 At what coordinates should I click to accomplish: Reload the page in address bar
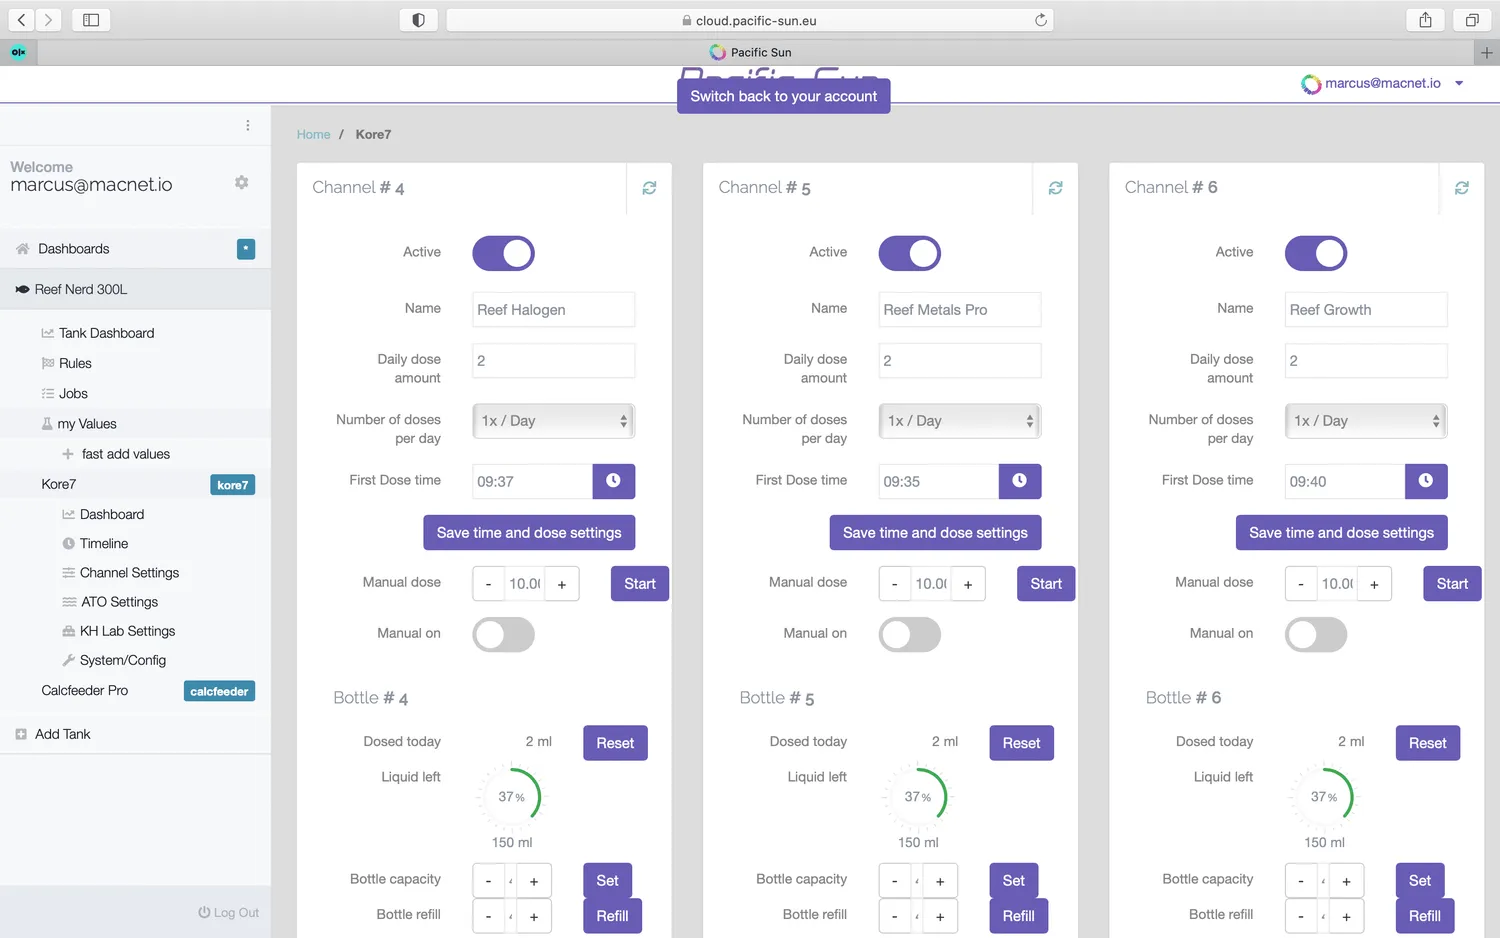click(x=1040, y=20)
